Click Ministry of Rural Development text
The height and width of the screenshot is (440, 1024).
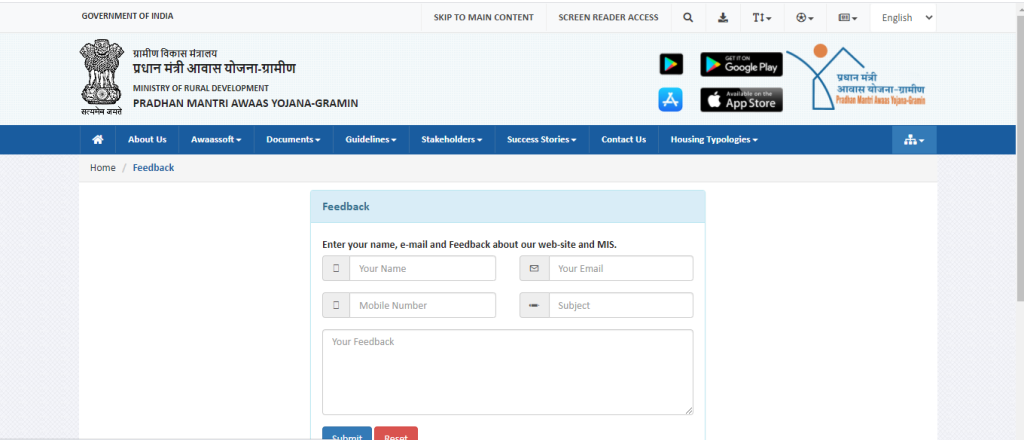200,88
